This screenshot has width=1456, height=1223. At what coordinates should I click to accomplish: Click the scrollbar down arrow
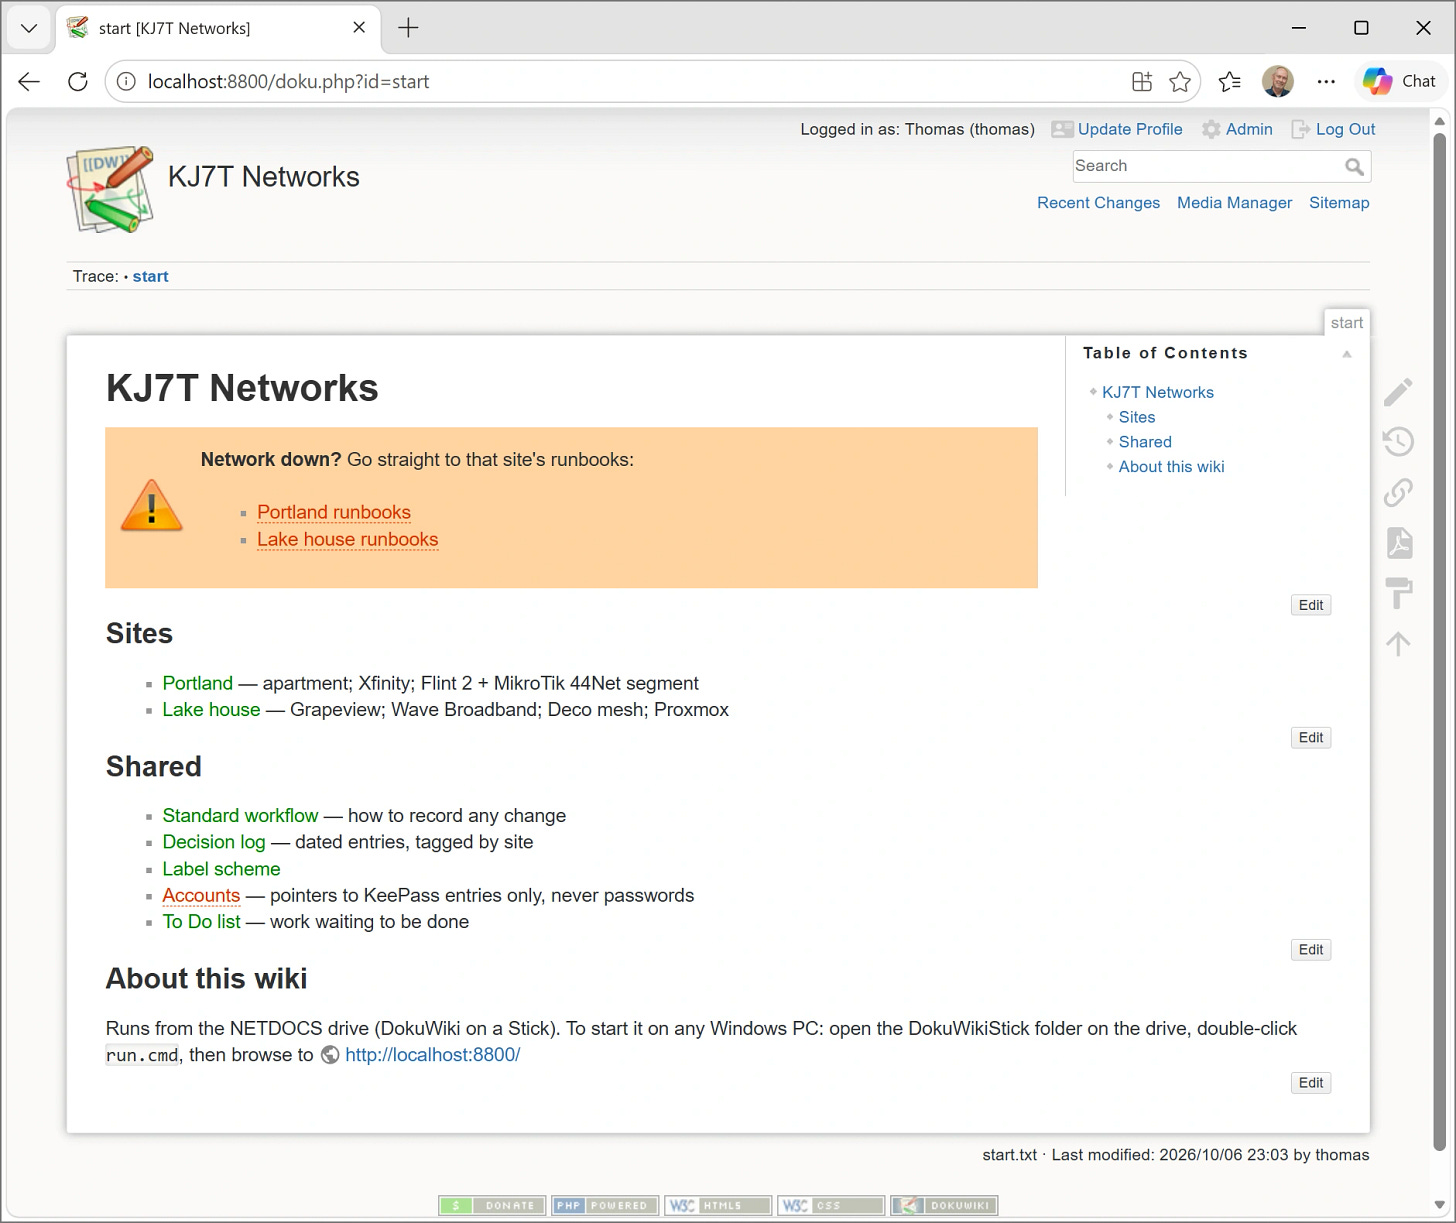tap(1440, 1206)
